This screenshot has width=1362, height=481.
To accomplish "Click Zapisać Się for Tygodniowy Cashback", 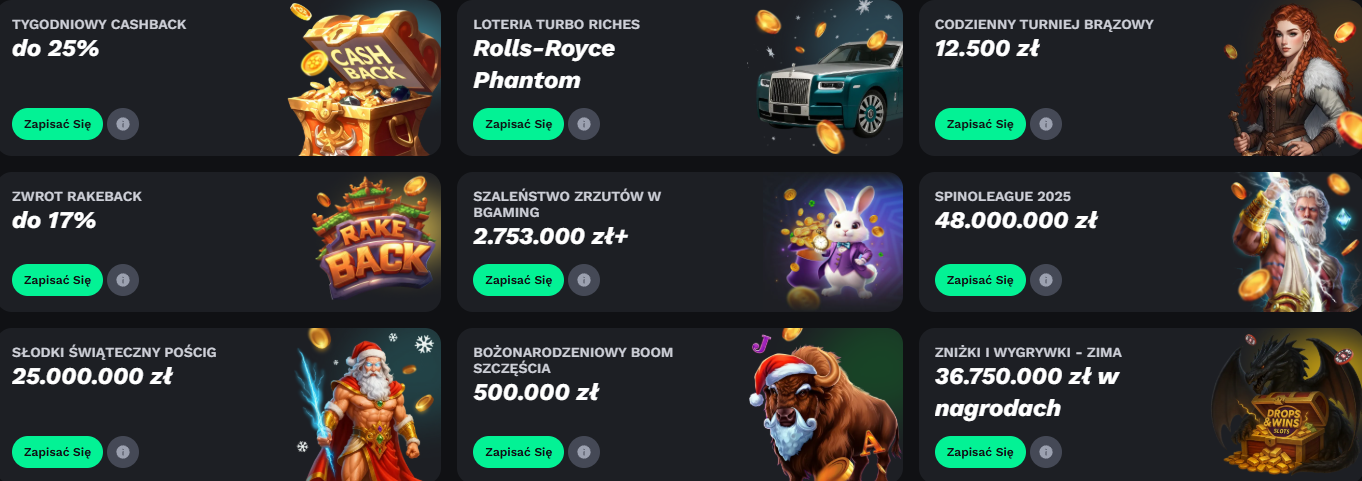I will pos(57,124).
